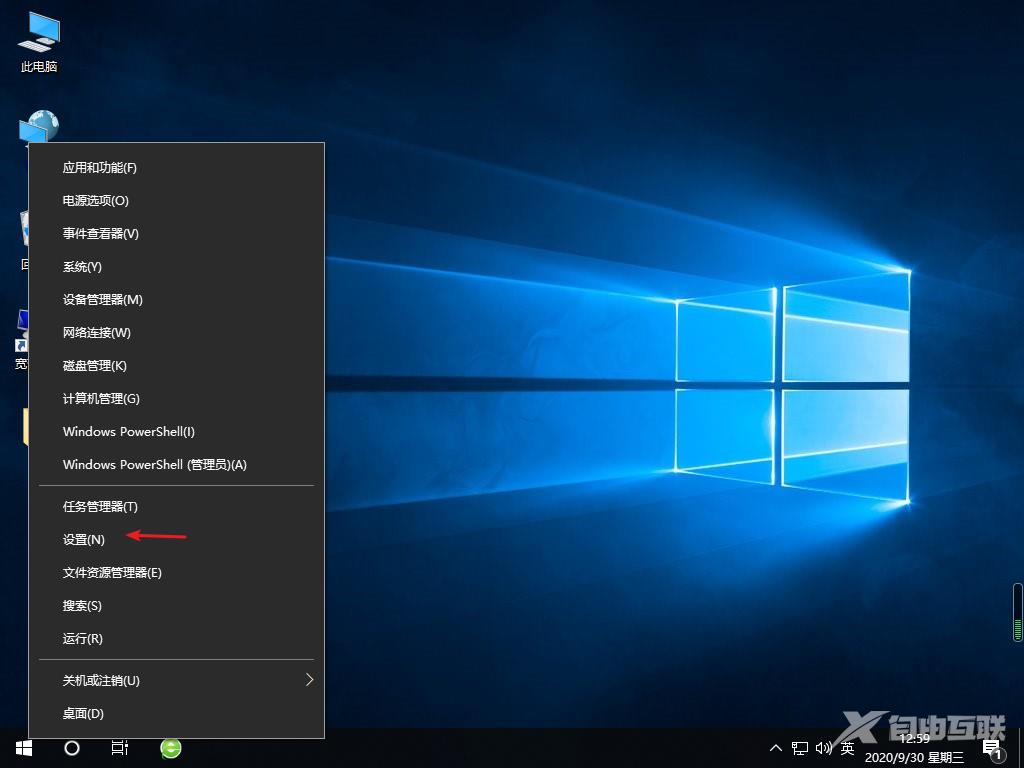Select 系统(Y) entry
The width and height of the screenshot is (1024, 768).
[x=176, y=266]
